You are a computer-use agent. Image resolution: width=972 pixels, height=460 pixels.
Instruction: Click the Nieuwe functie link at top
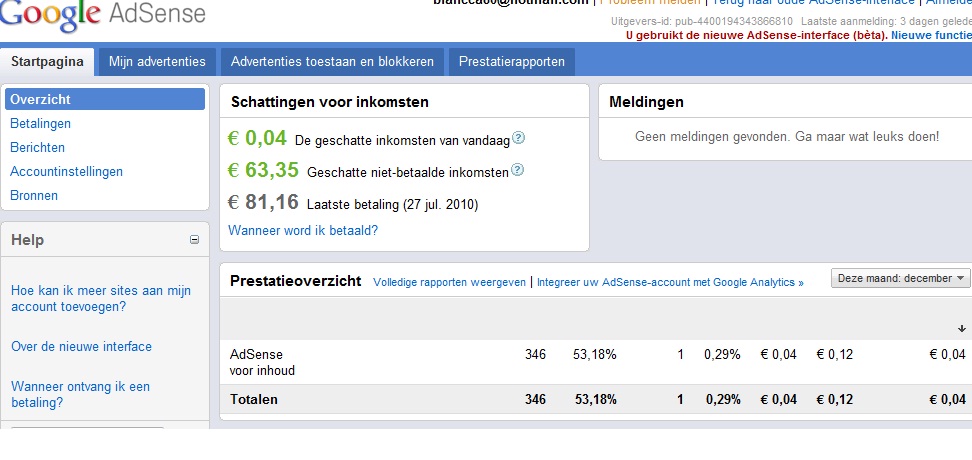[931, 35]
